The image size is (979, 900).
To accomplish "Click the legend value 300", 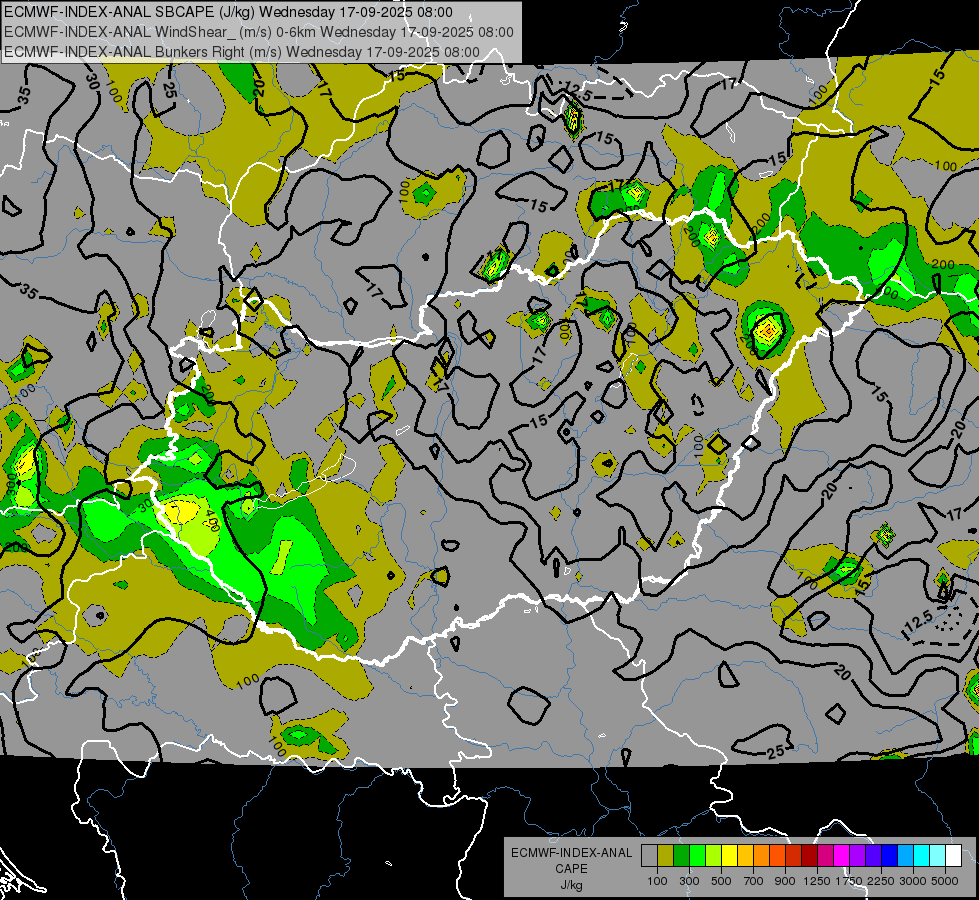I will pyautogui.click(x=689, y=881).
